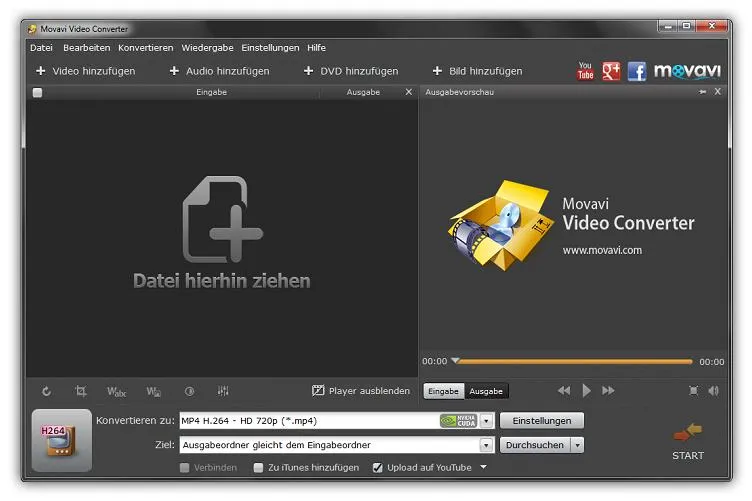The width and height of the screenshot is (752, 501).
Task: Click the volume speaker icon
Action: [714, 391]
